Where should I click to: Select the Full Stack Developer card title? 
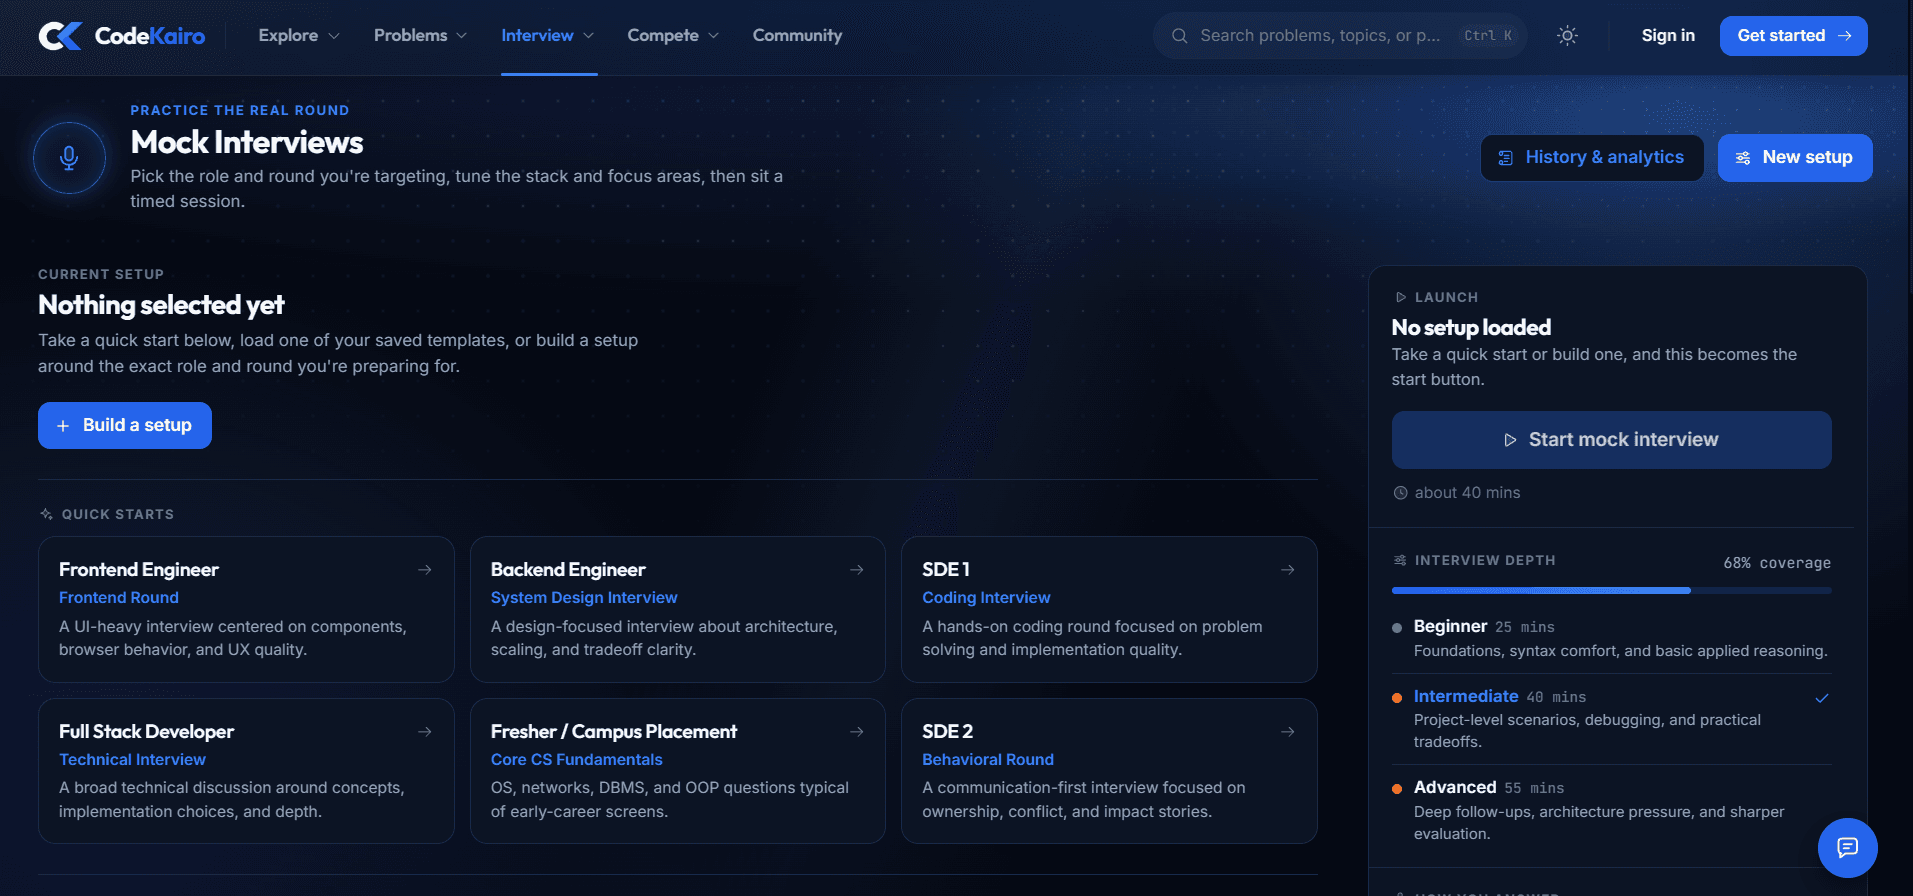click(147, 732)
